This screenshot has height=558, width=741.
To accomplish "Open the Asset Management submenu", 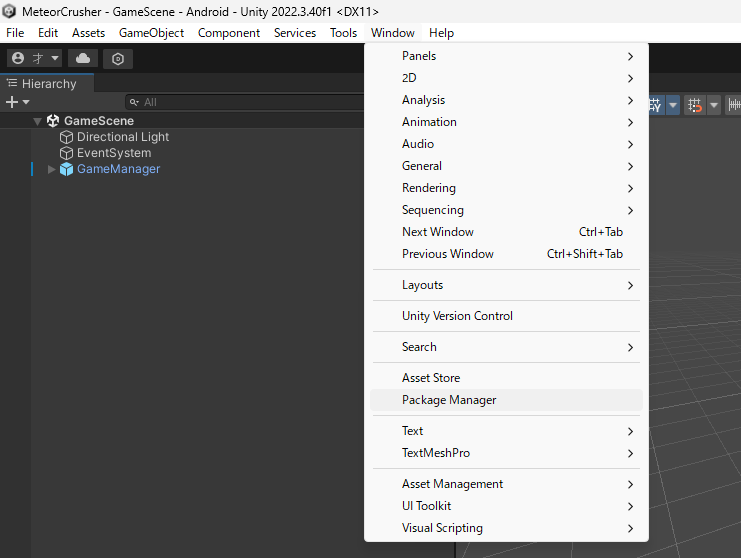I will click(506, 484).
